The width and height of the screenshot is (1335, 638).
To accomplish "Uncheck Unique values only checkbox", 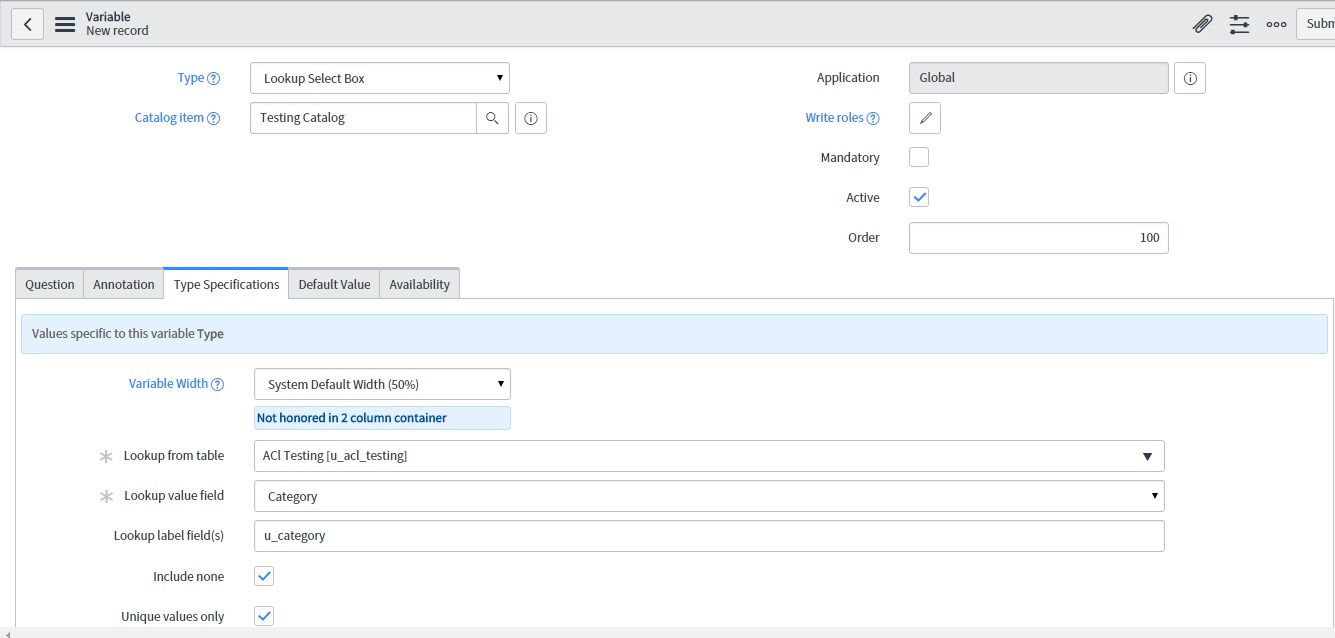I will click(264, 616).
